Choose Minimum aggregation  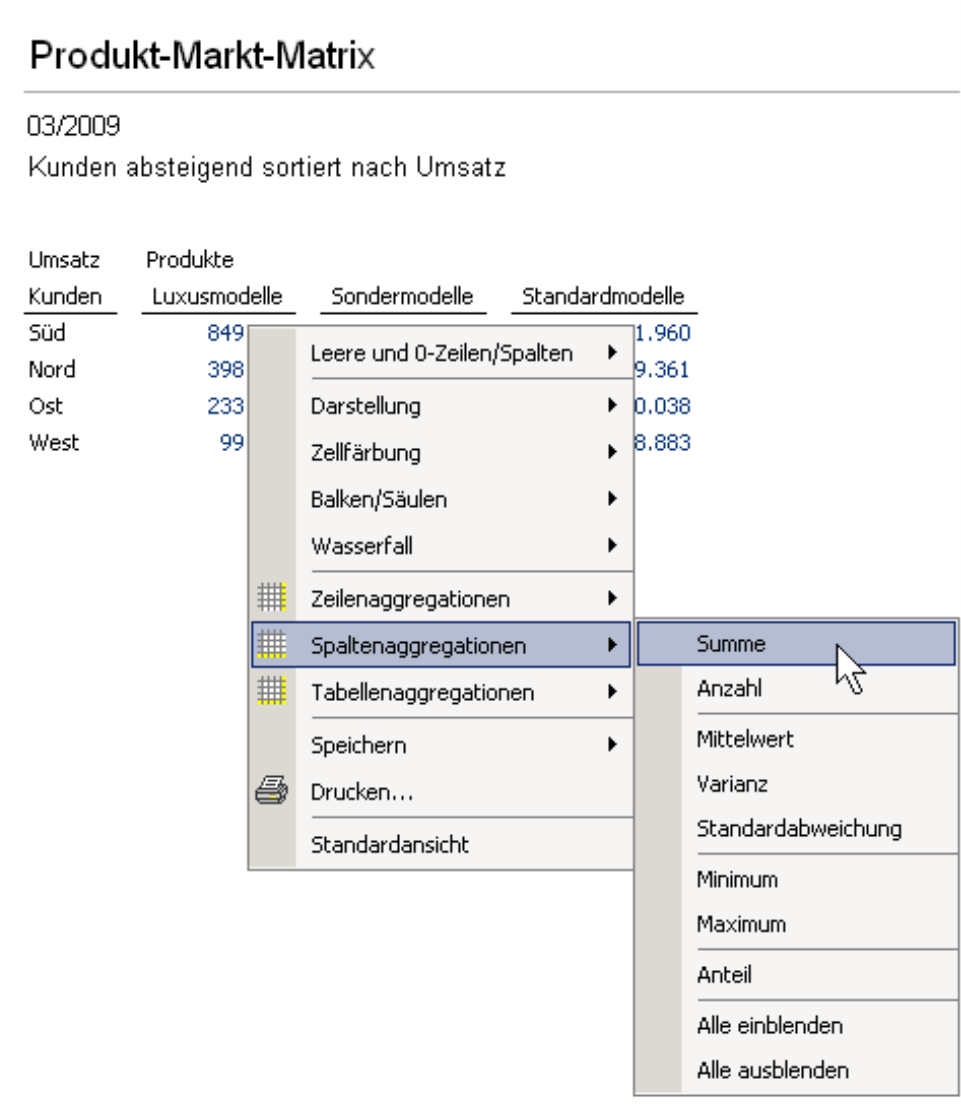click(737, 880)
